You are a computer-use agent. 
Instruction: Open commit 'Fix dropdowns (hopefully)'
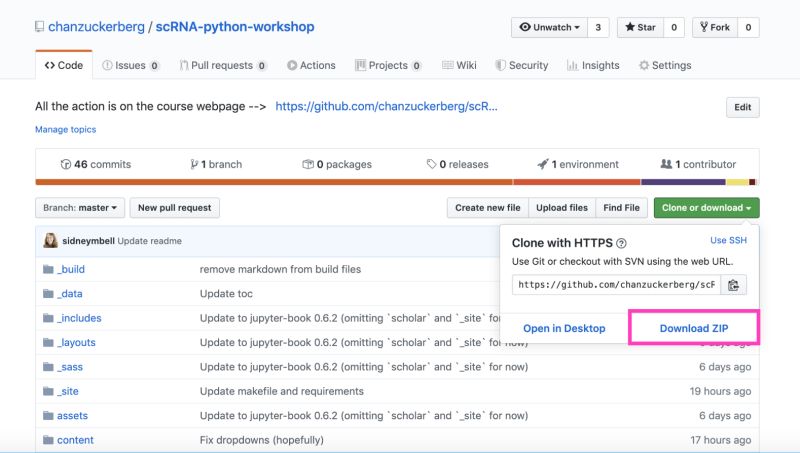262,440
